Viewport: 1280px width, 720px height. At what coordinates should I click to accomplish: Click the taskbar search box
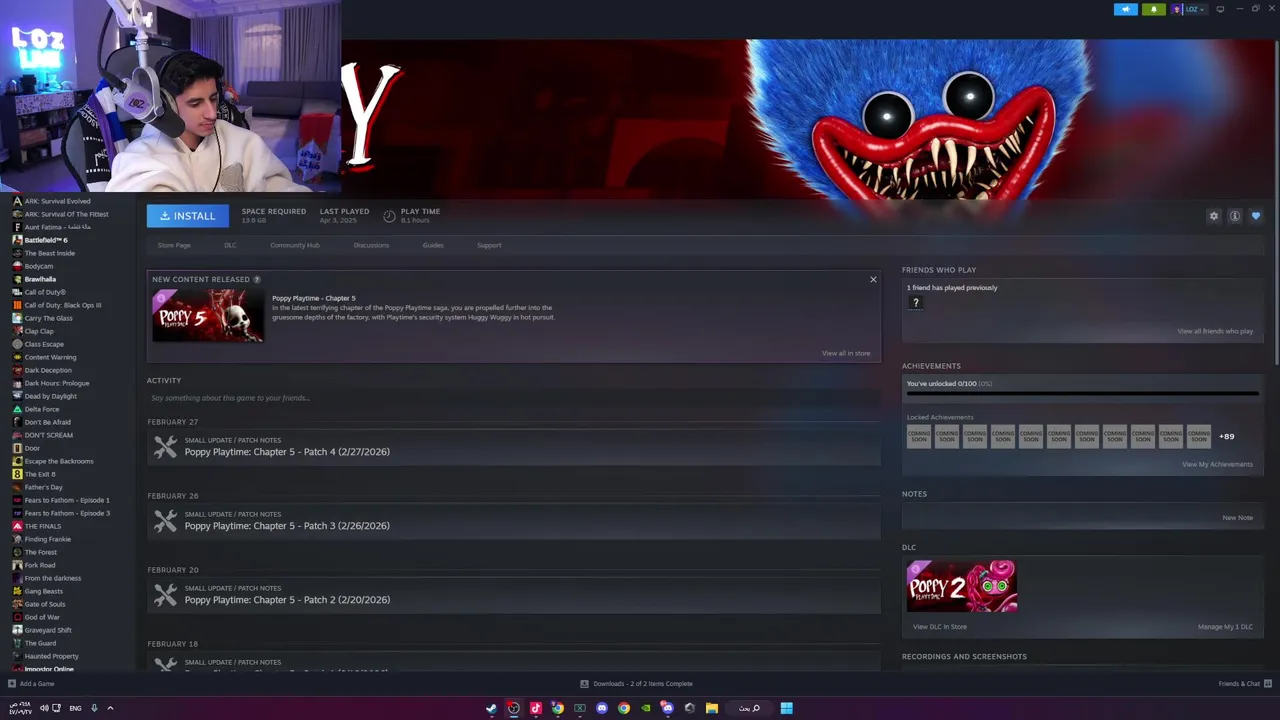[x=749, y=708]
